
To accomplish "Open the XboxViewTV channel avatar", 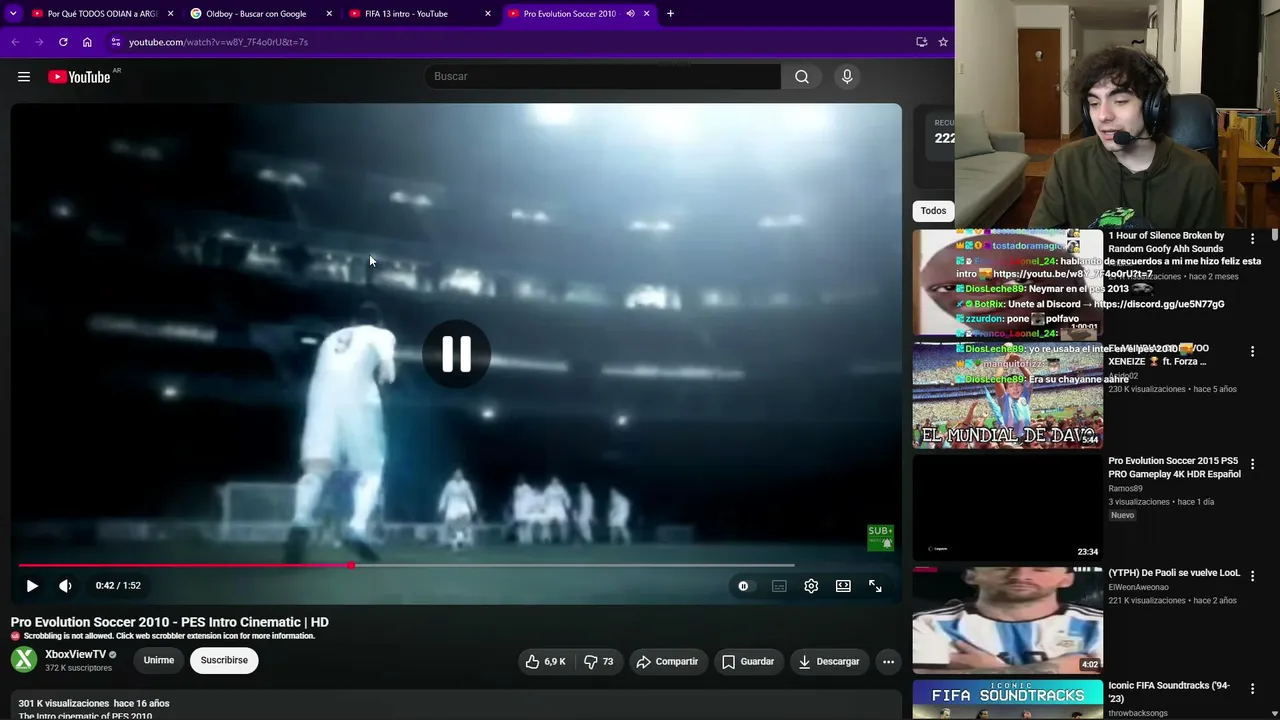I will point(24,660).
